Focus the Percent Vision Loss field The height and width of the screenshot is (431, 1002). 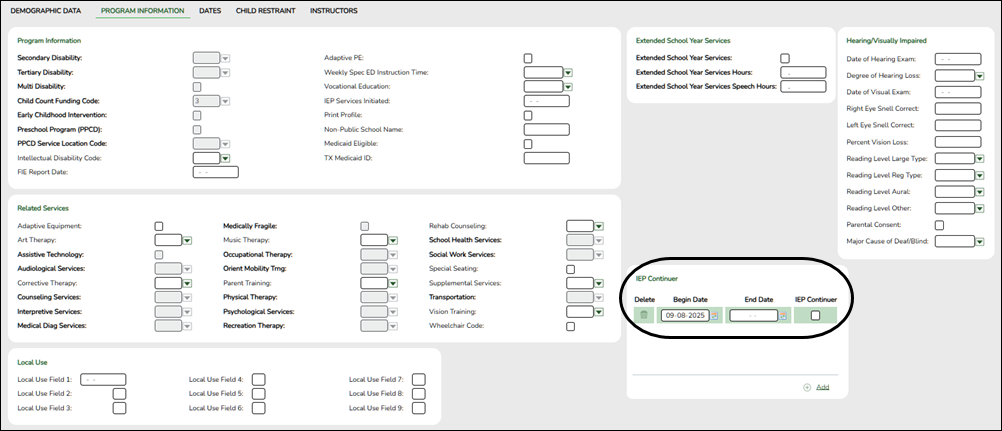[958, 142]
